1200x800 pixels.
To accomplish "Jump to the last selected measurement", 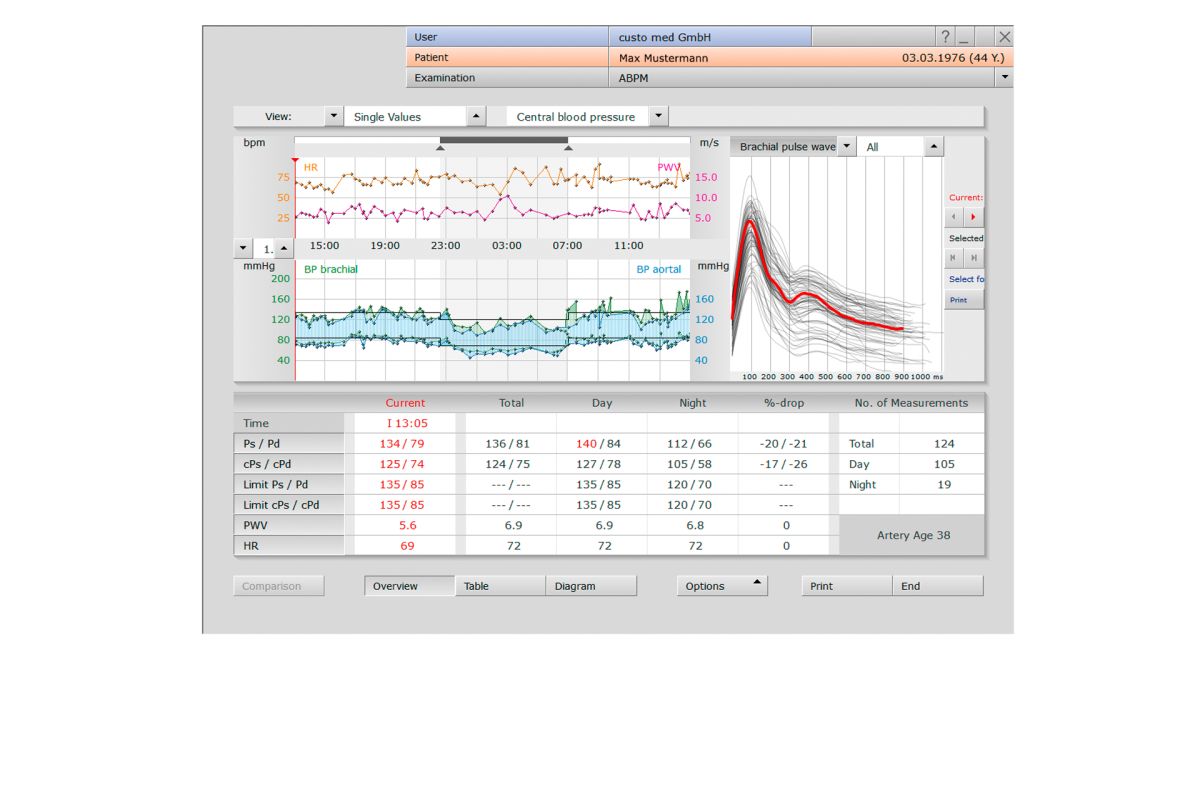I will [973, 257].
